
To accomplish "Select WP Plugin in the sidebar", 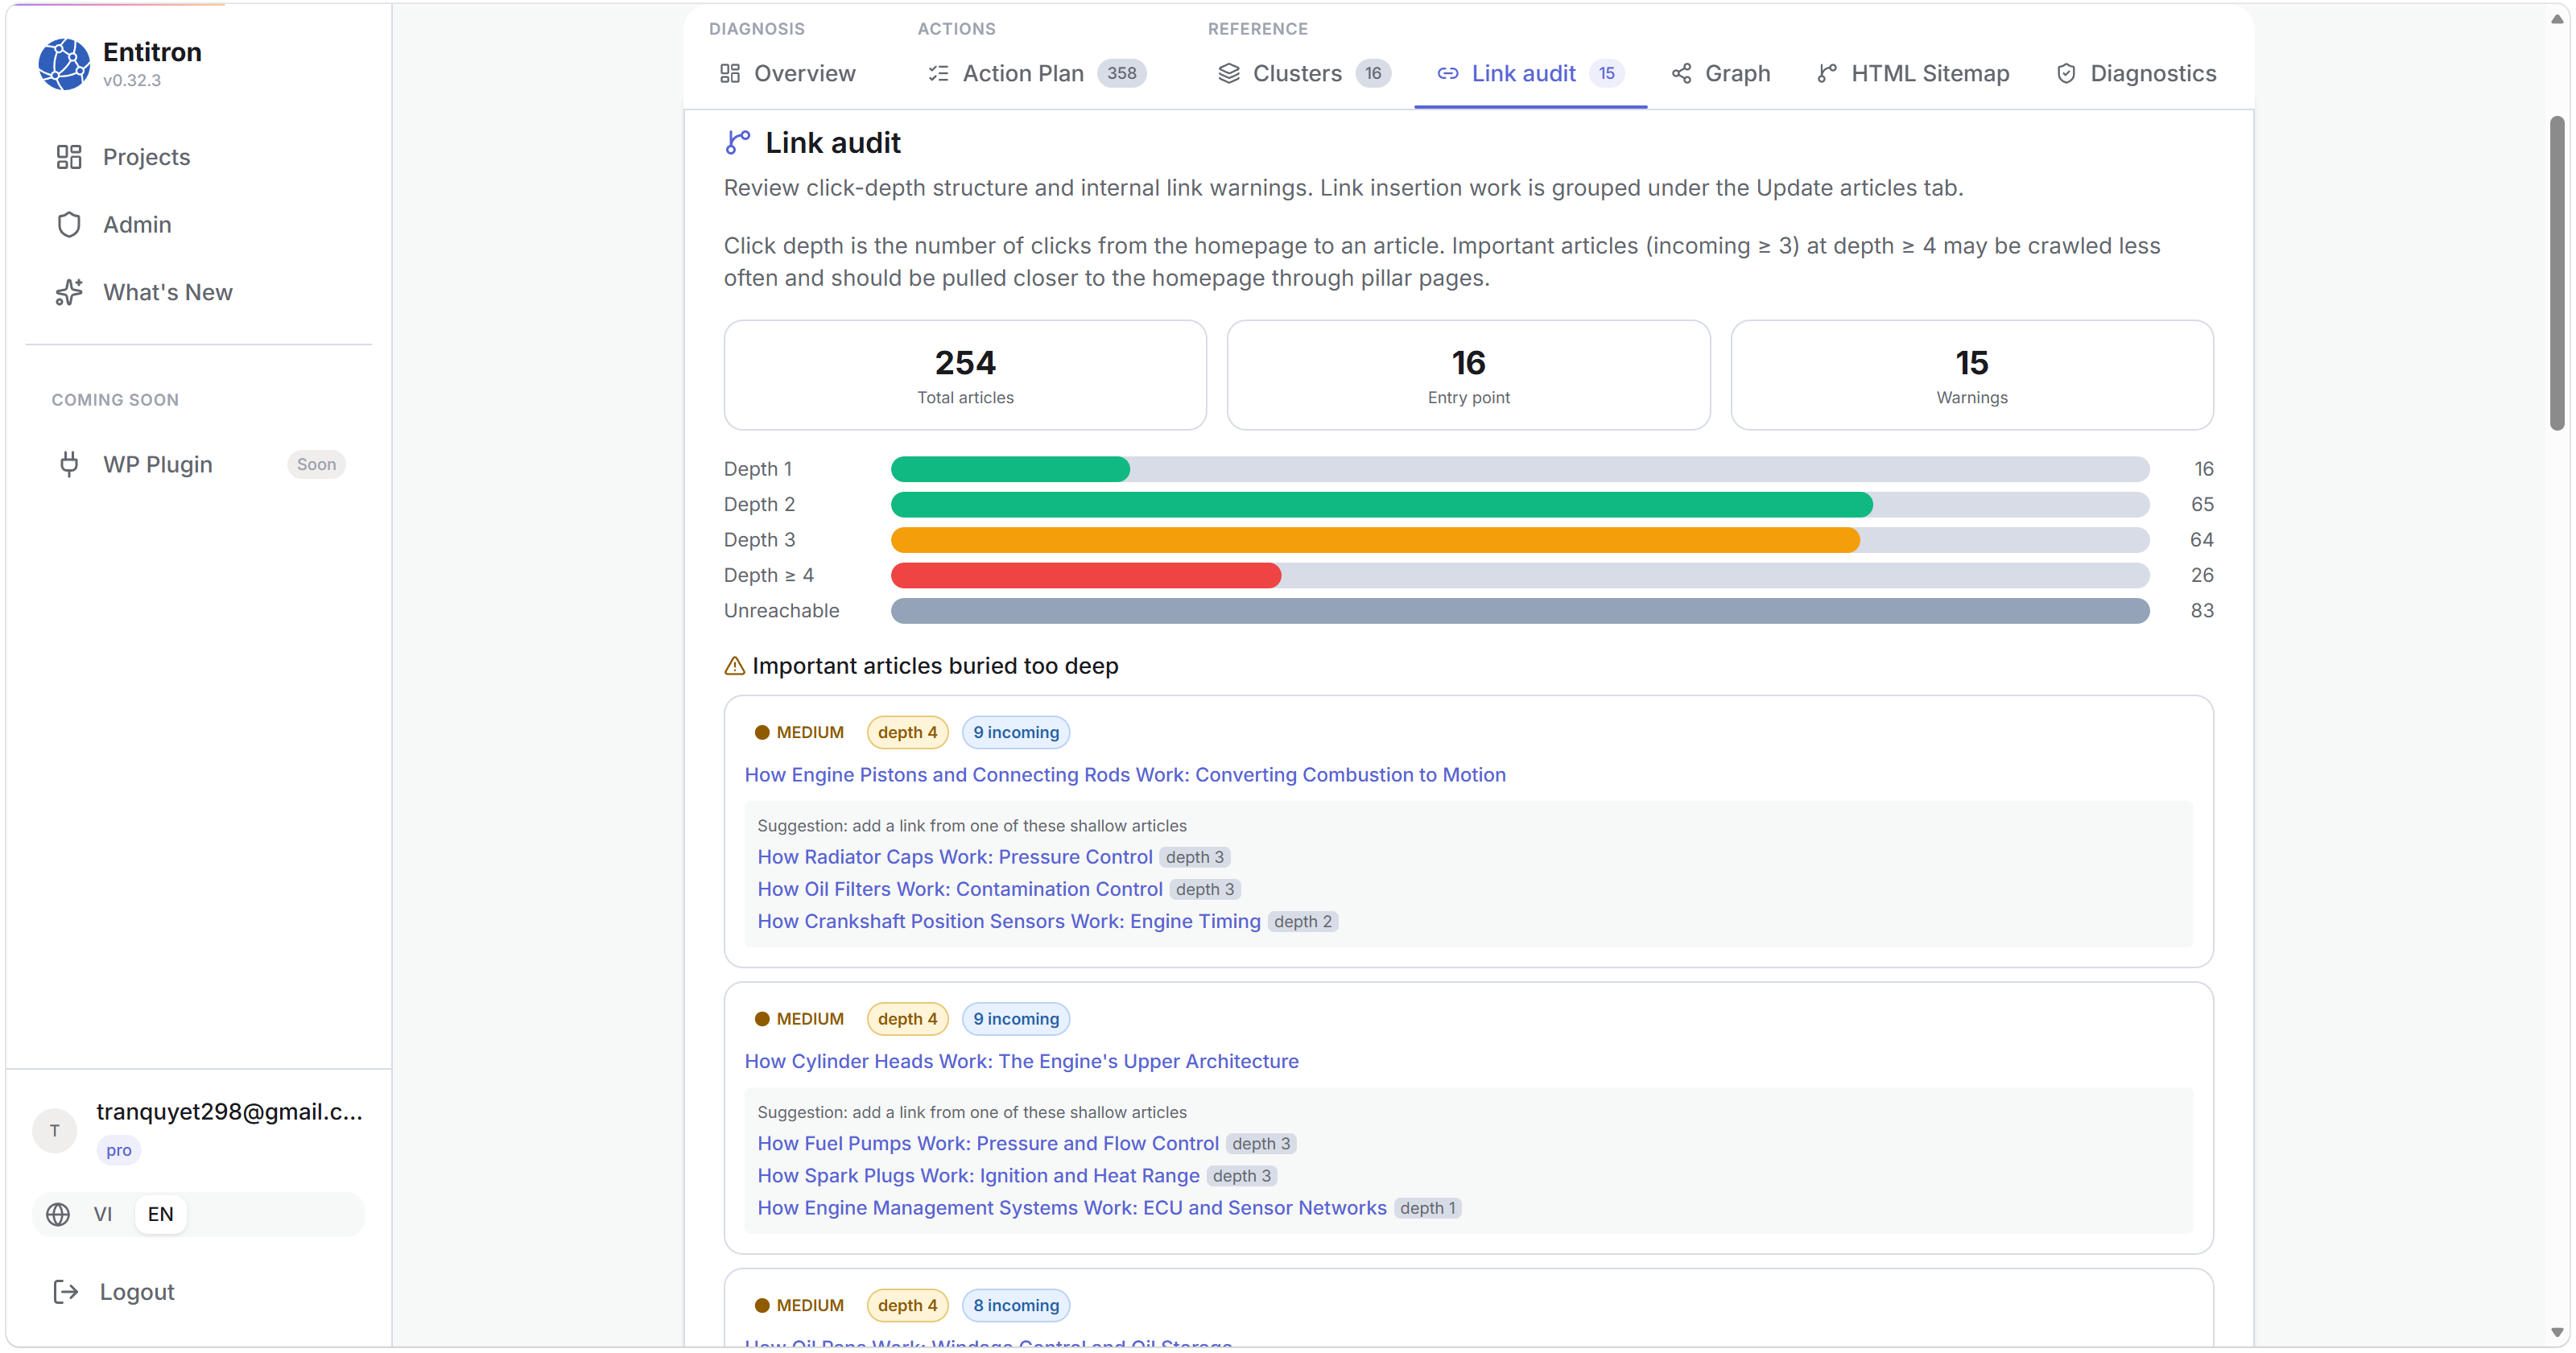I will tap(198, 464).
